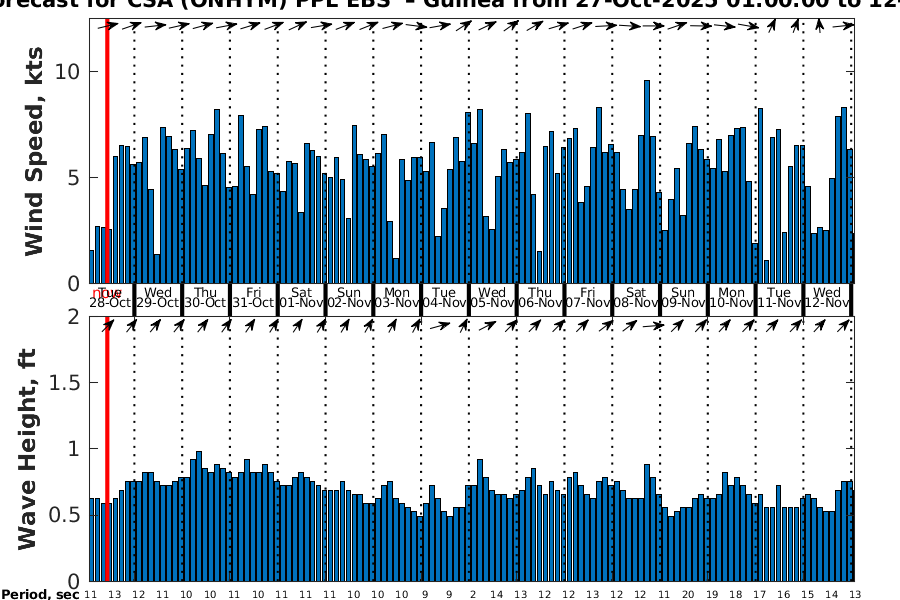Click the wind direction arrow above the top red line
The width and height of the screenshot is (900, 600).
(x=108, y=27)
